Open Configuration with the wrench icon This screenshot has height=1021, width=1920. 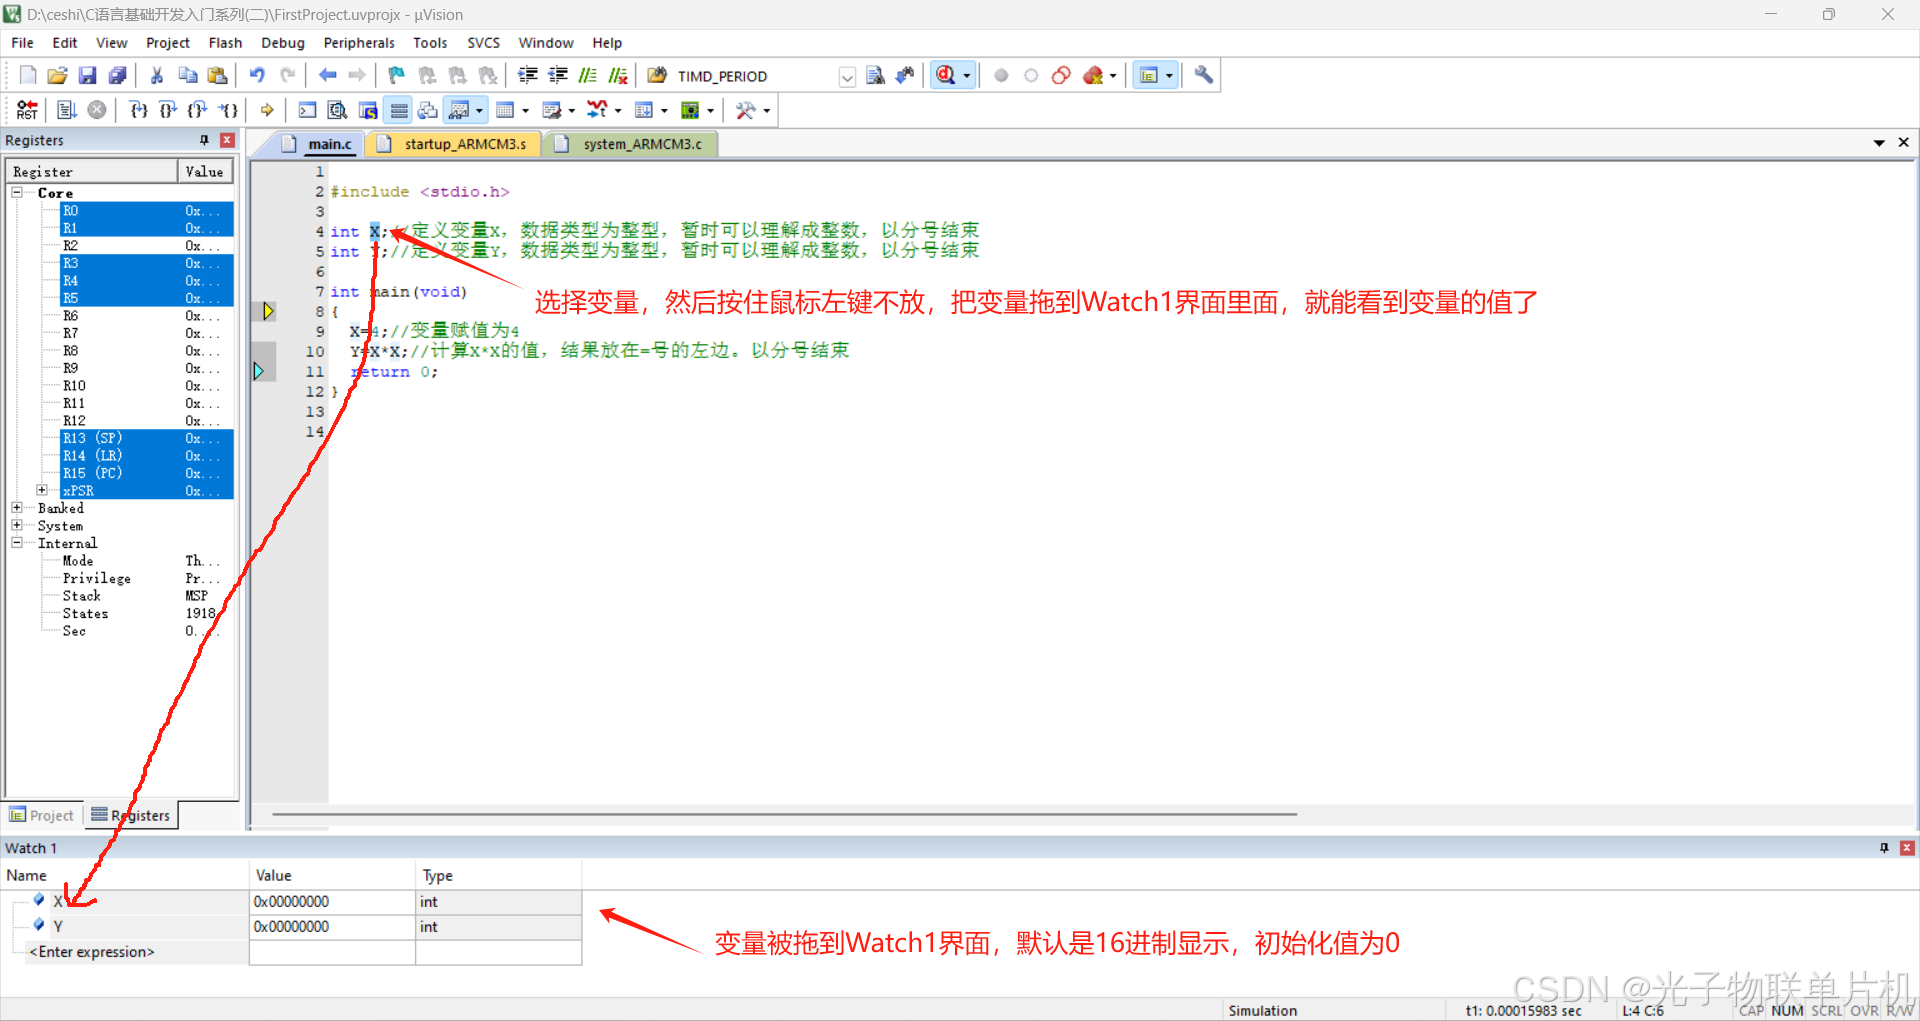click(x=1204, y=76)
